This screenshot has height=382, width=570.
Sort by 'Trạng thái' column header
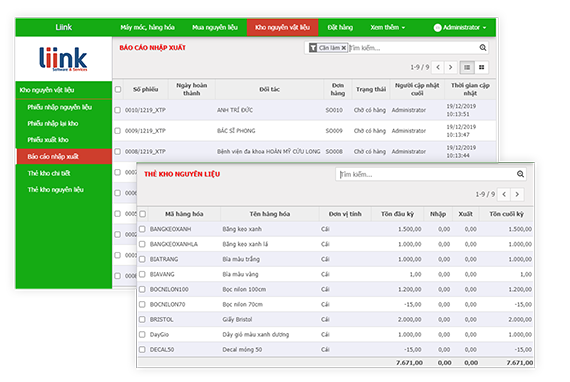(371, 89)
